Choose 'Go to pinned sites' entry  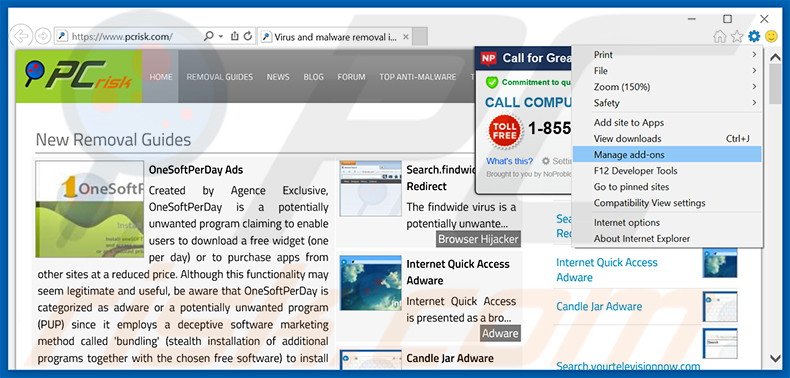click(x=667, y=187)
